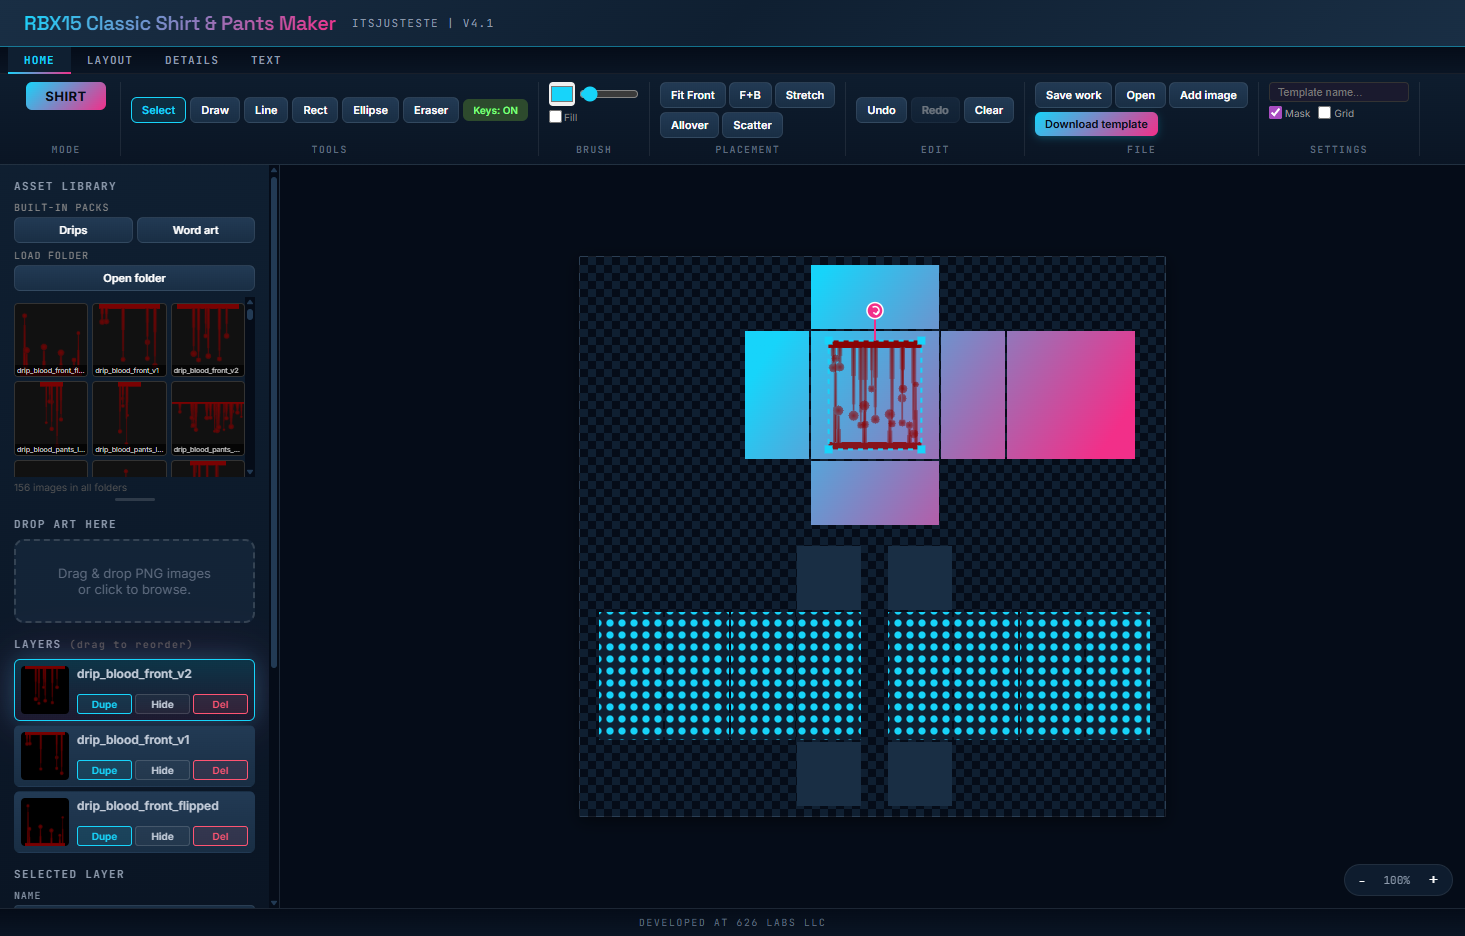Viewport: 1465px width, 936px height.
Task: Open the Drips built-in pack
Action: pos(73,230)
